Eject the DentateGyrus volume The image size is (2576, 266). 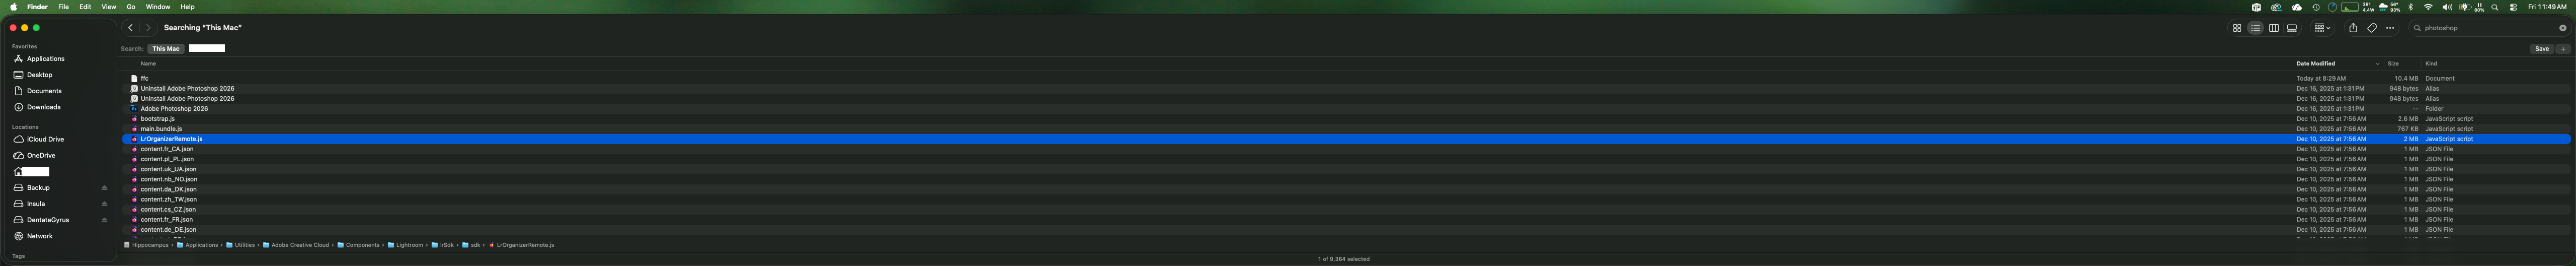coord(104,220)
